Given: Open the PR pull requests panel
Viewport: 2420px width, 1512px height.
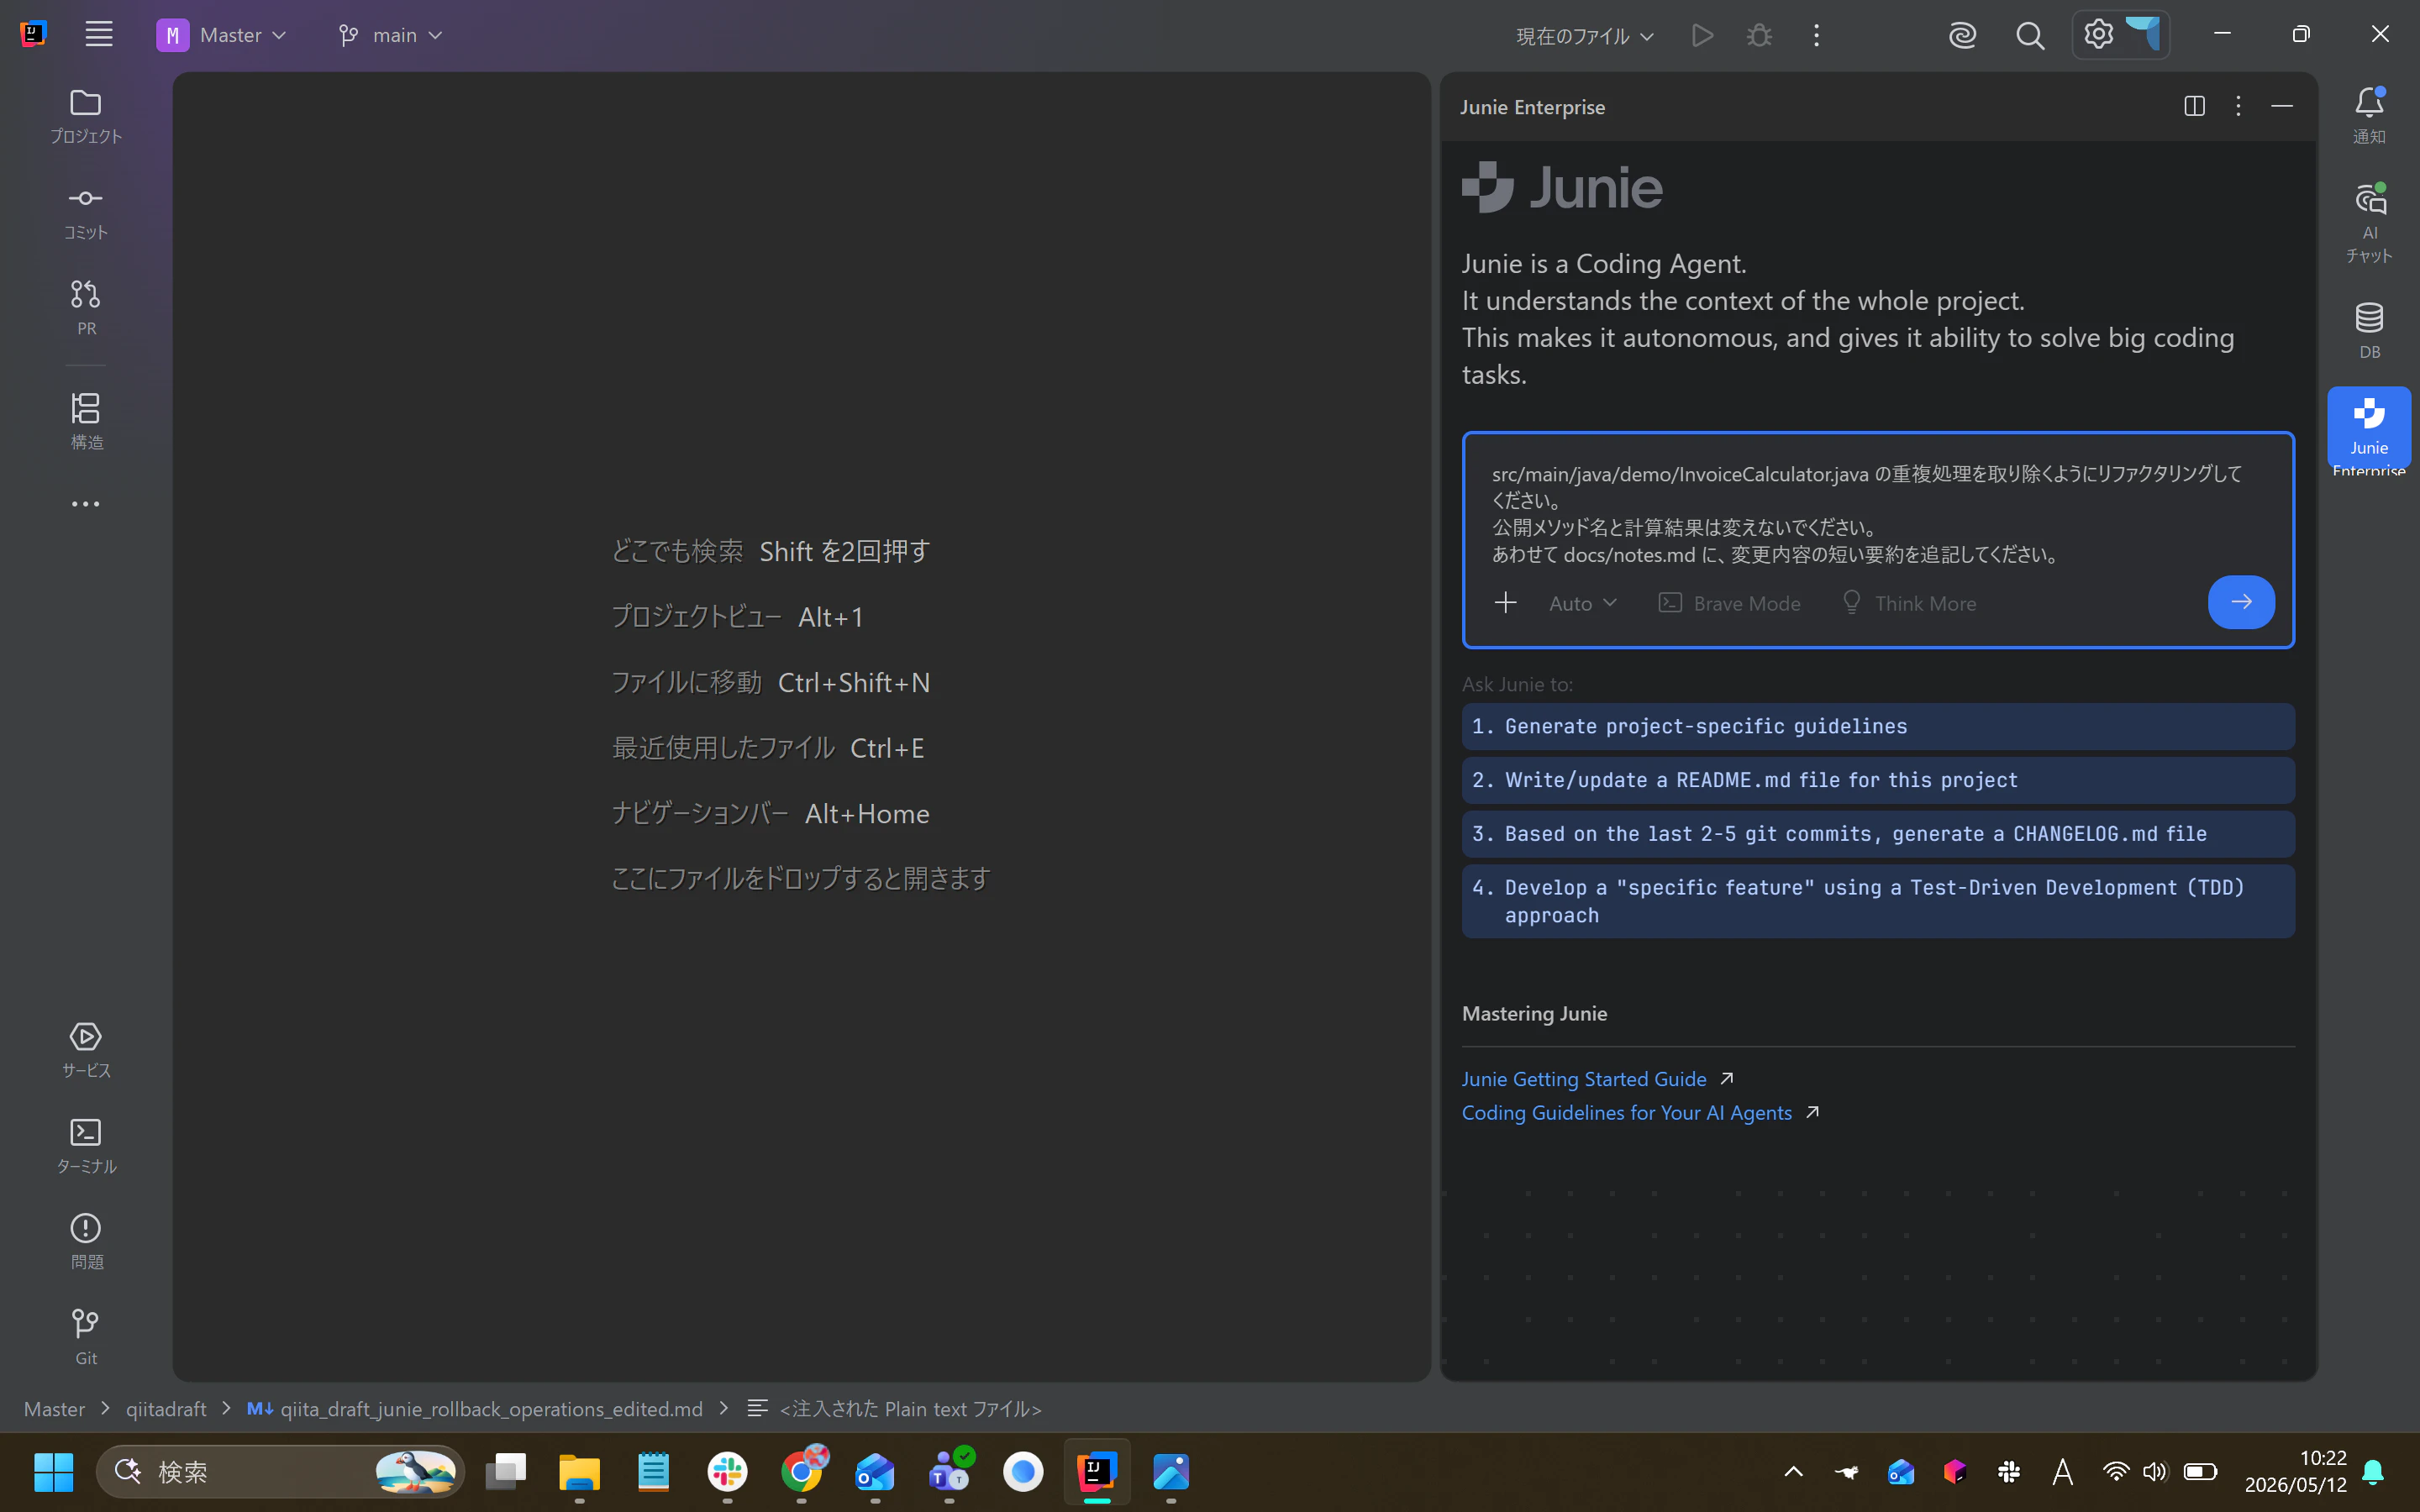Looking at the screenshot, I should [x=86, y=309].
